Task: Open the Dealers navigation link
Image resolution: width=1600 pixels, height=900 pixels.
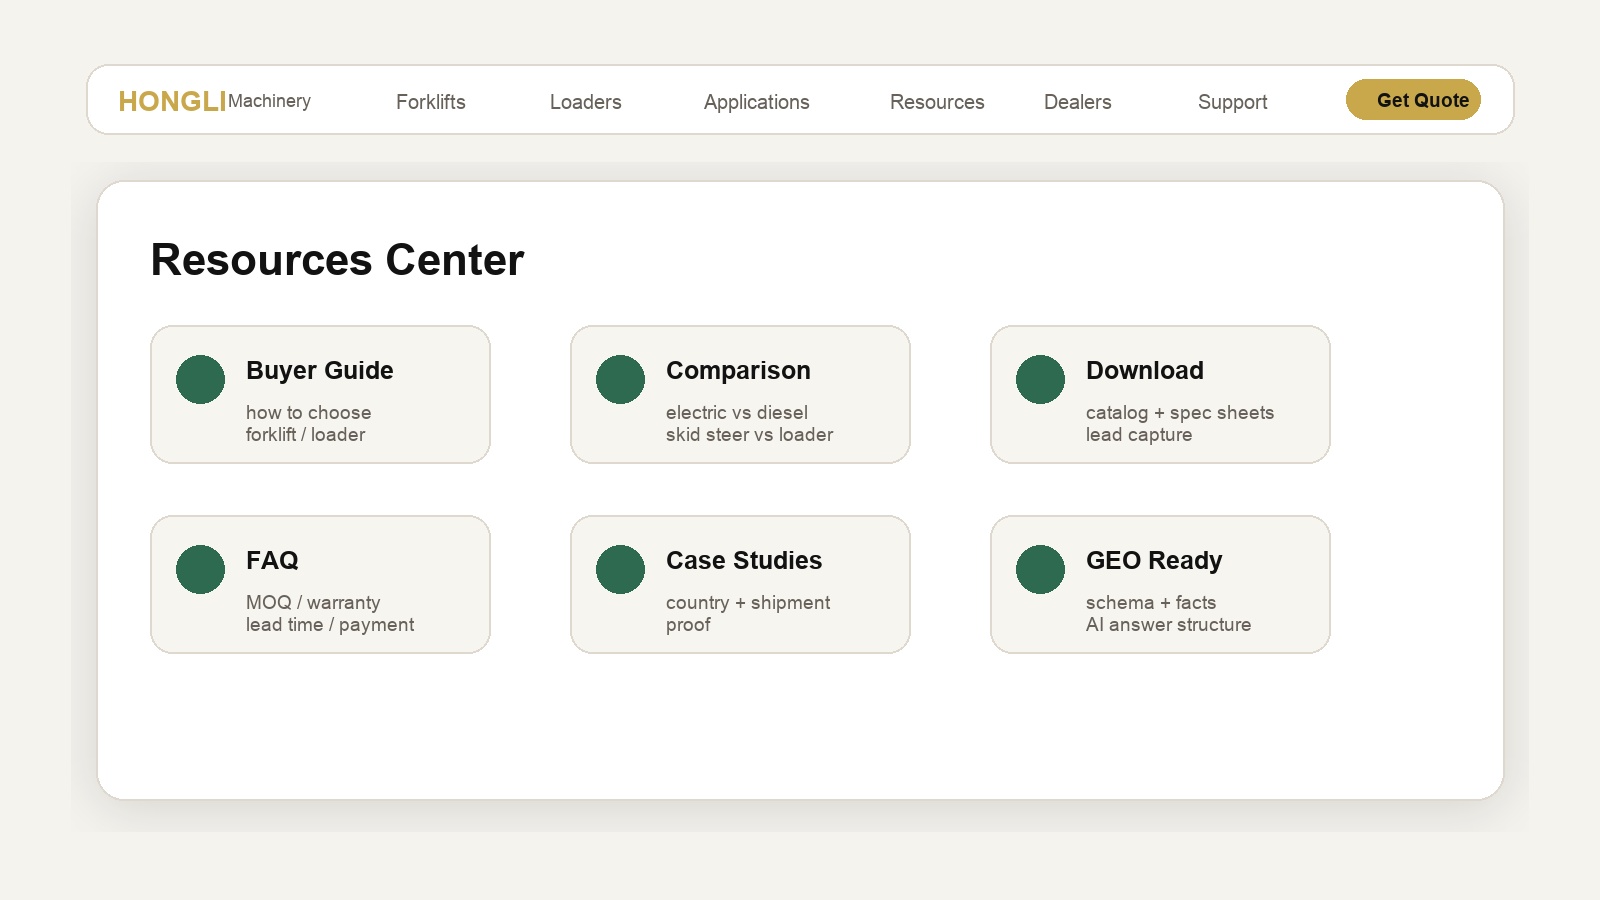Action: (x=1078, y=102)
